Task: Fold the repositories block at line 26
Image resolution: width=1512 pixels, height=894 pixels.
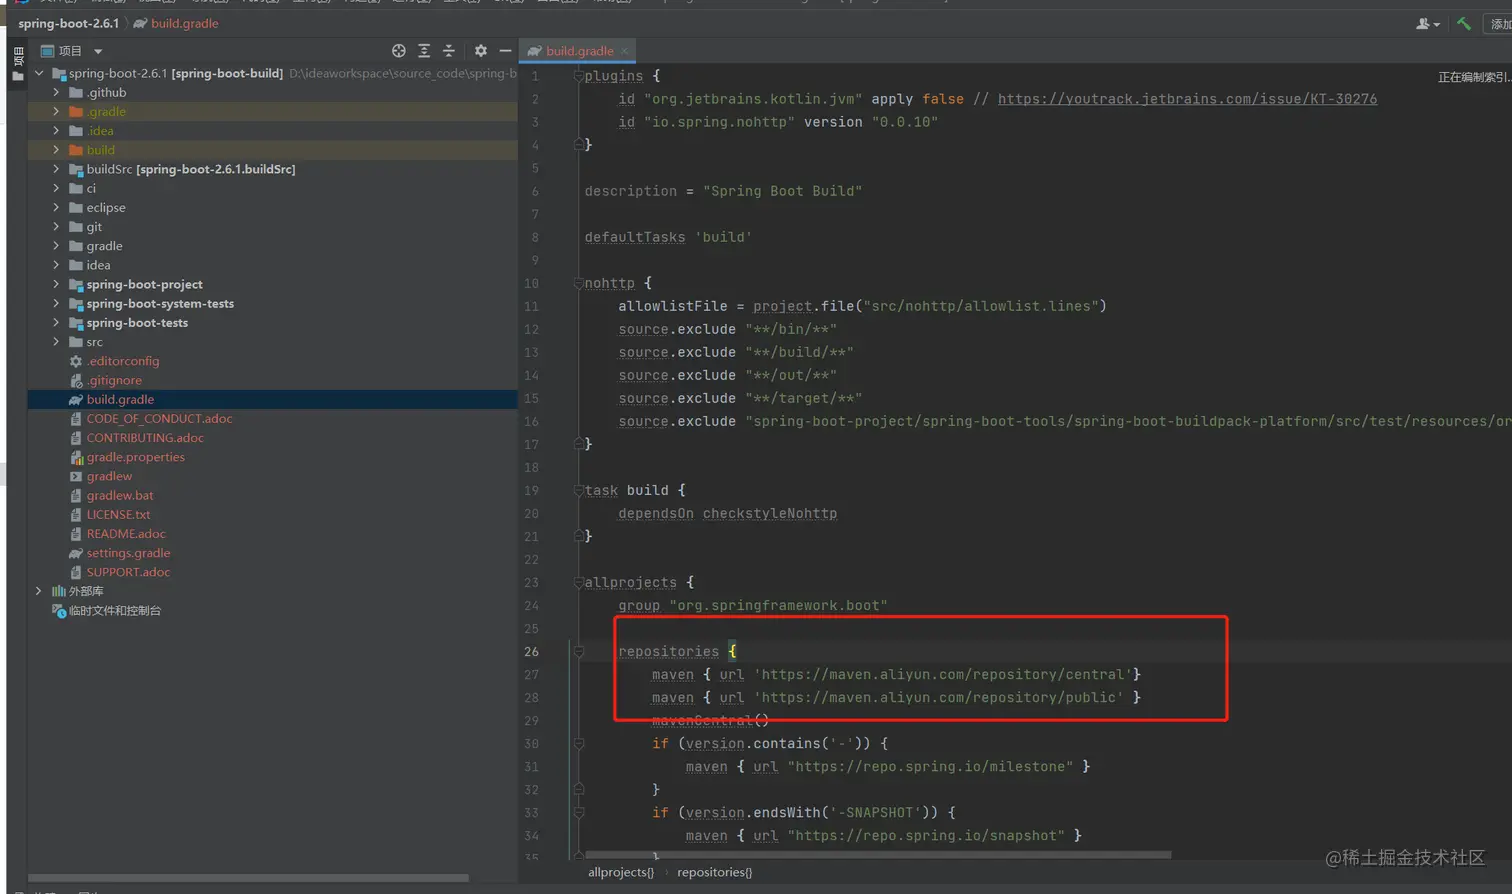Action: 578,651
